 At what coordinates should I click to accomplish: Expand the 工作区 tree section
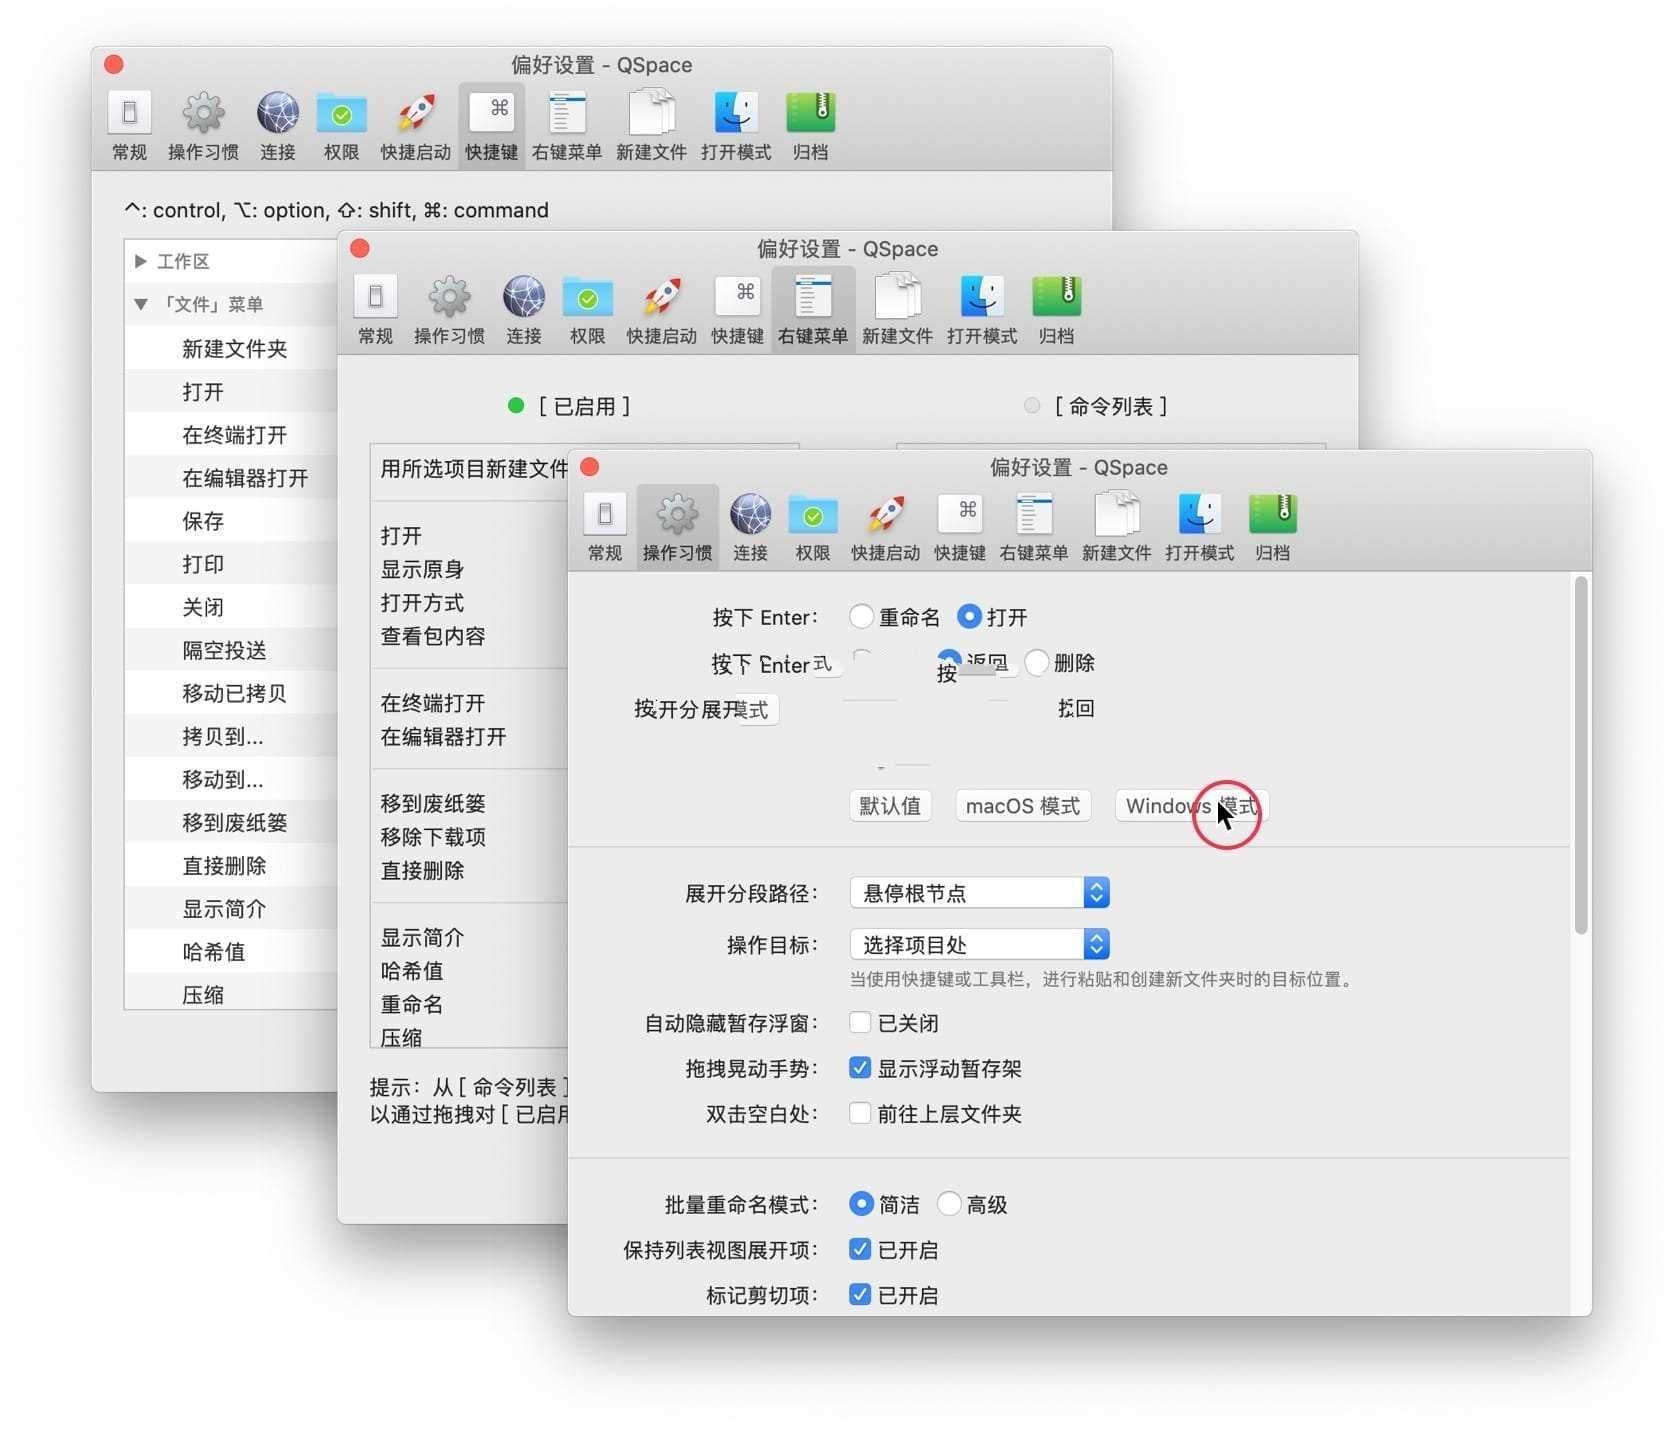click(x=141, y=261)
